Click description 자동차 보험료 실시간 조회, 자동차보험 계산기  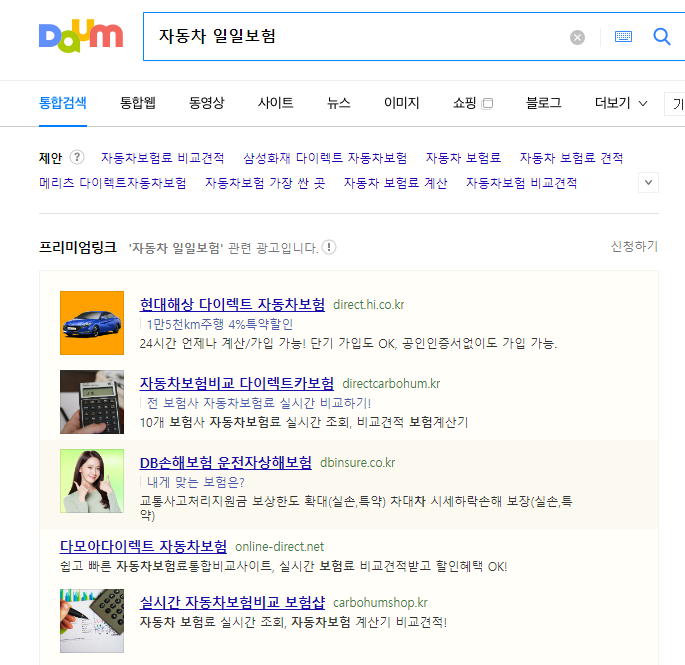[x=293, y=622]
